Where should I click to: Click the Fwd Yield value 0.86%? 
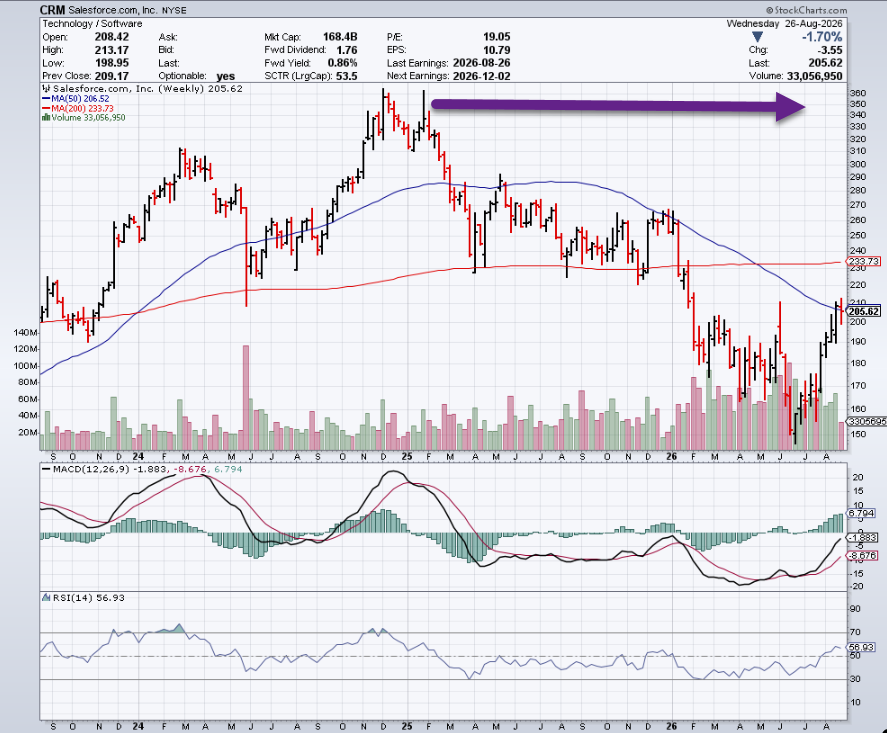[x=342, y=63]
